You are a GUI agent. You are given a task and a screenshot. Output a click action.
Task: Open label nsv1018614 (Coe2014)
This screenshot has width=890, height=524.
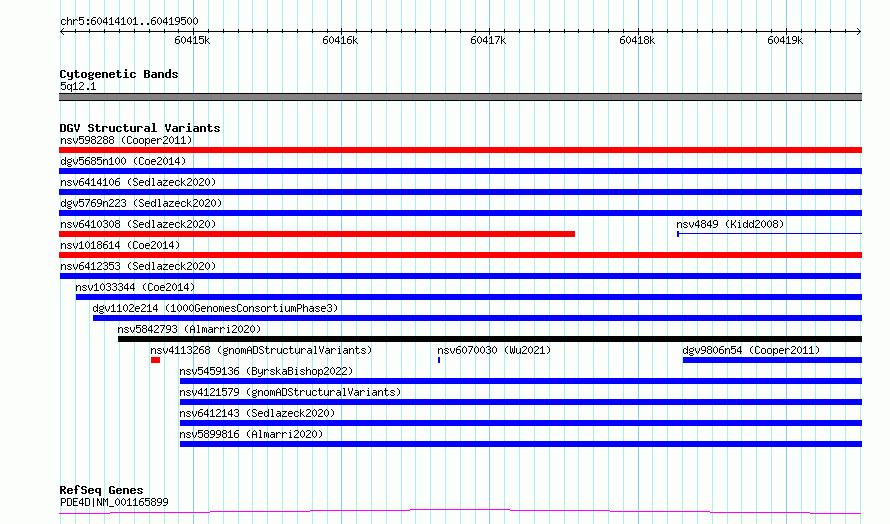click(x=120, y=245)
